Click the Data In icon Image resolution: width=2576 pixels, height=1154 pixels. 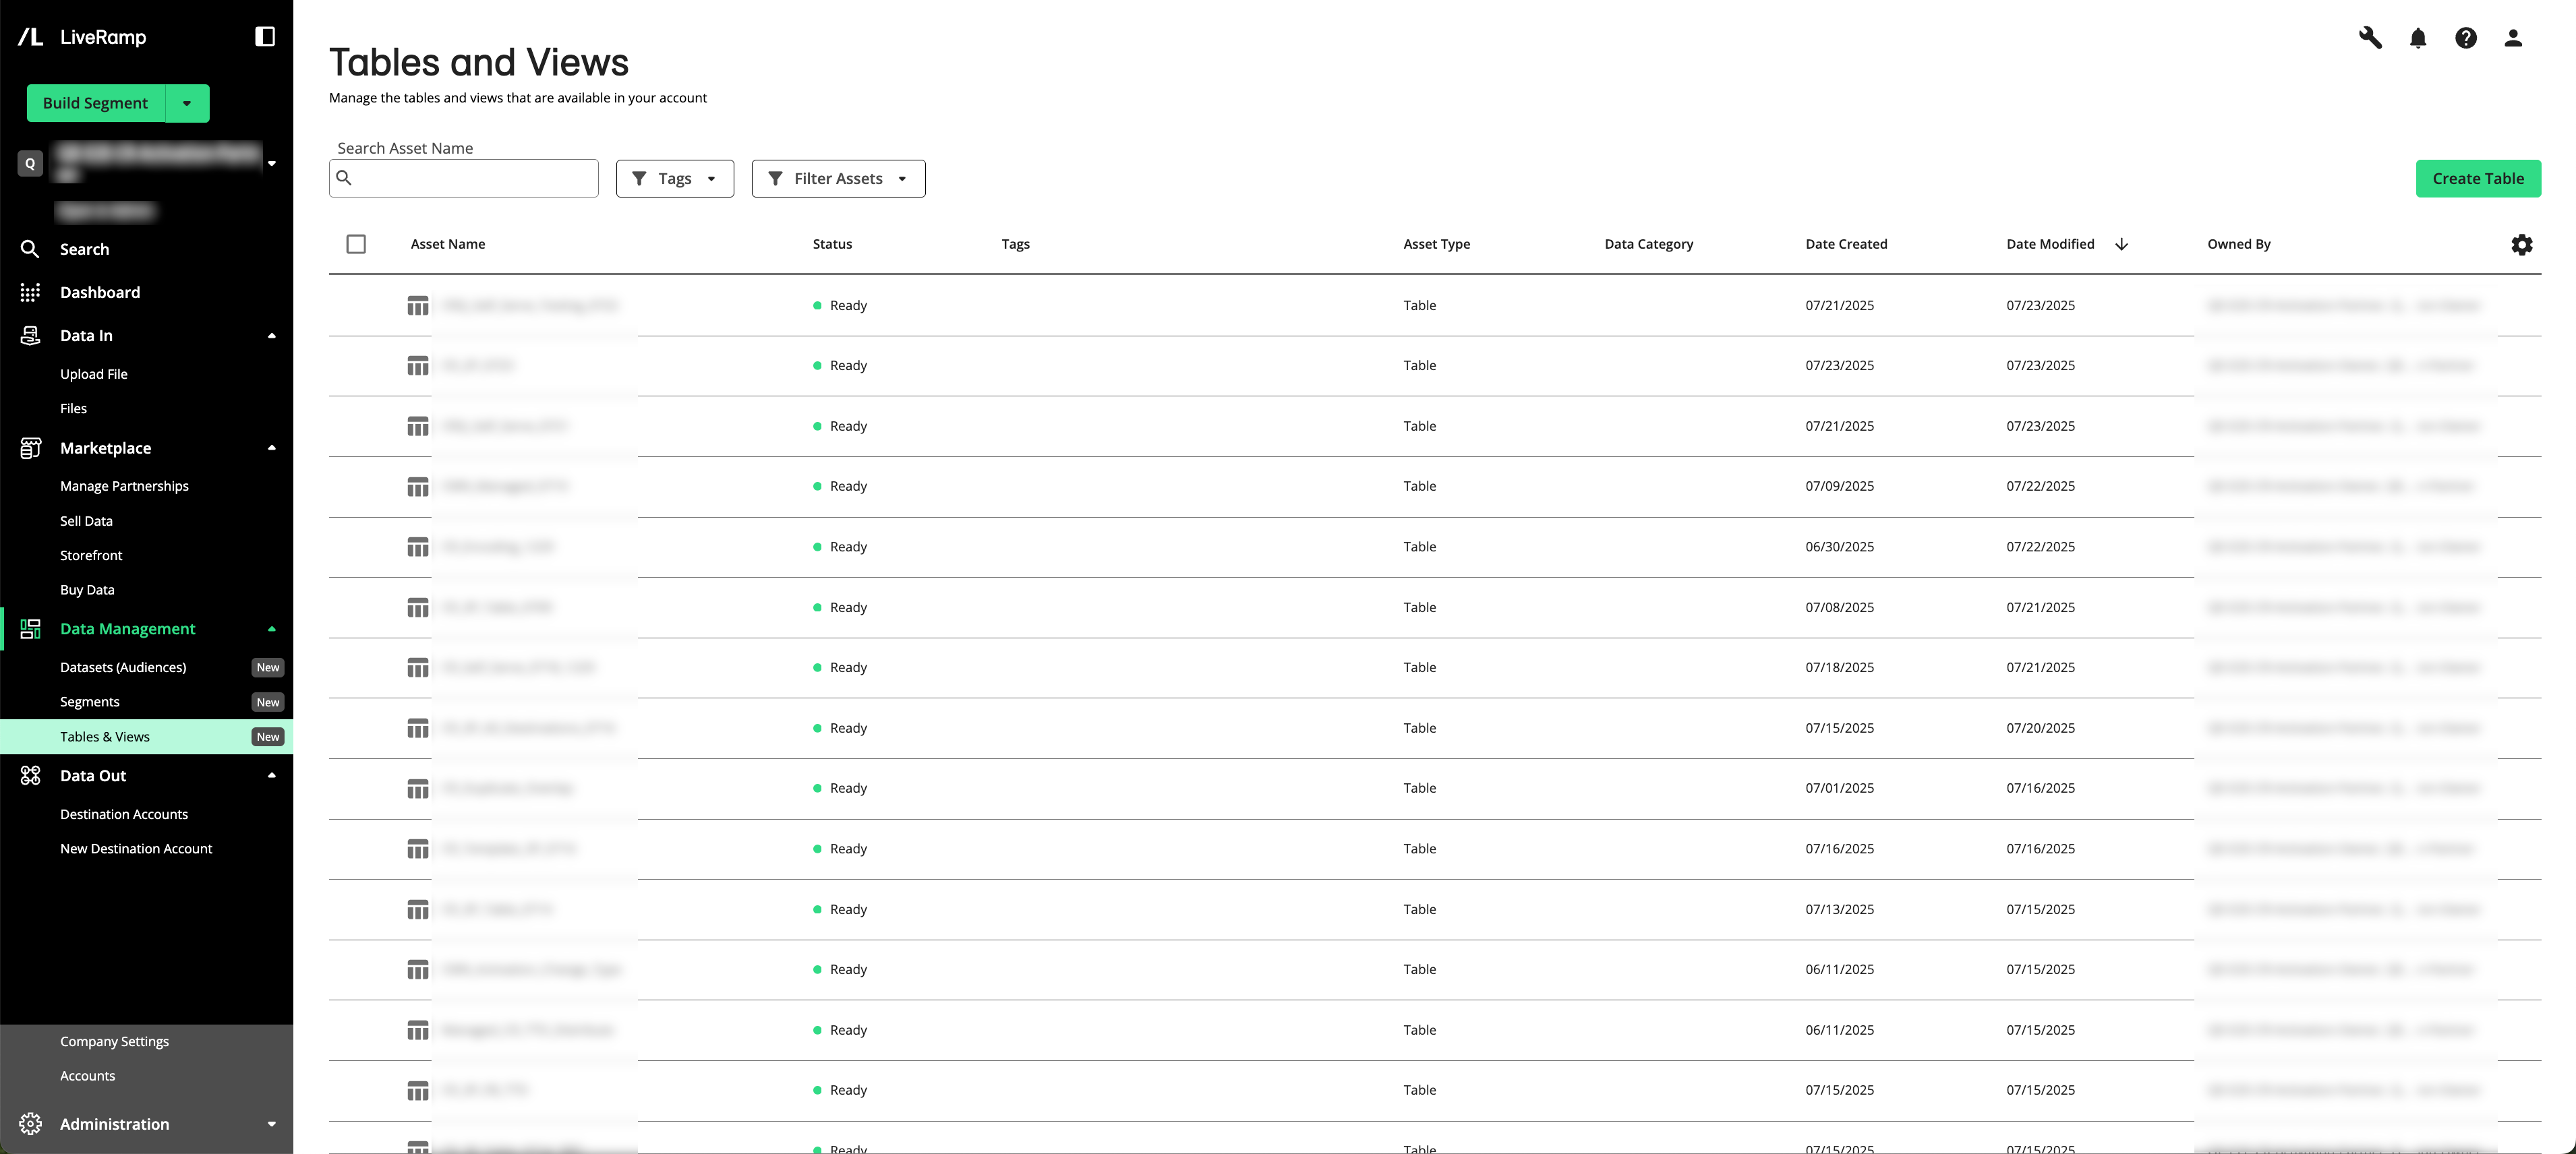[x=30, y=335]
